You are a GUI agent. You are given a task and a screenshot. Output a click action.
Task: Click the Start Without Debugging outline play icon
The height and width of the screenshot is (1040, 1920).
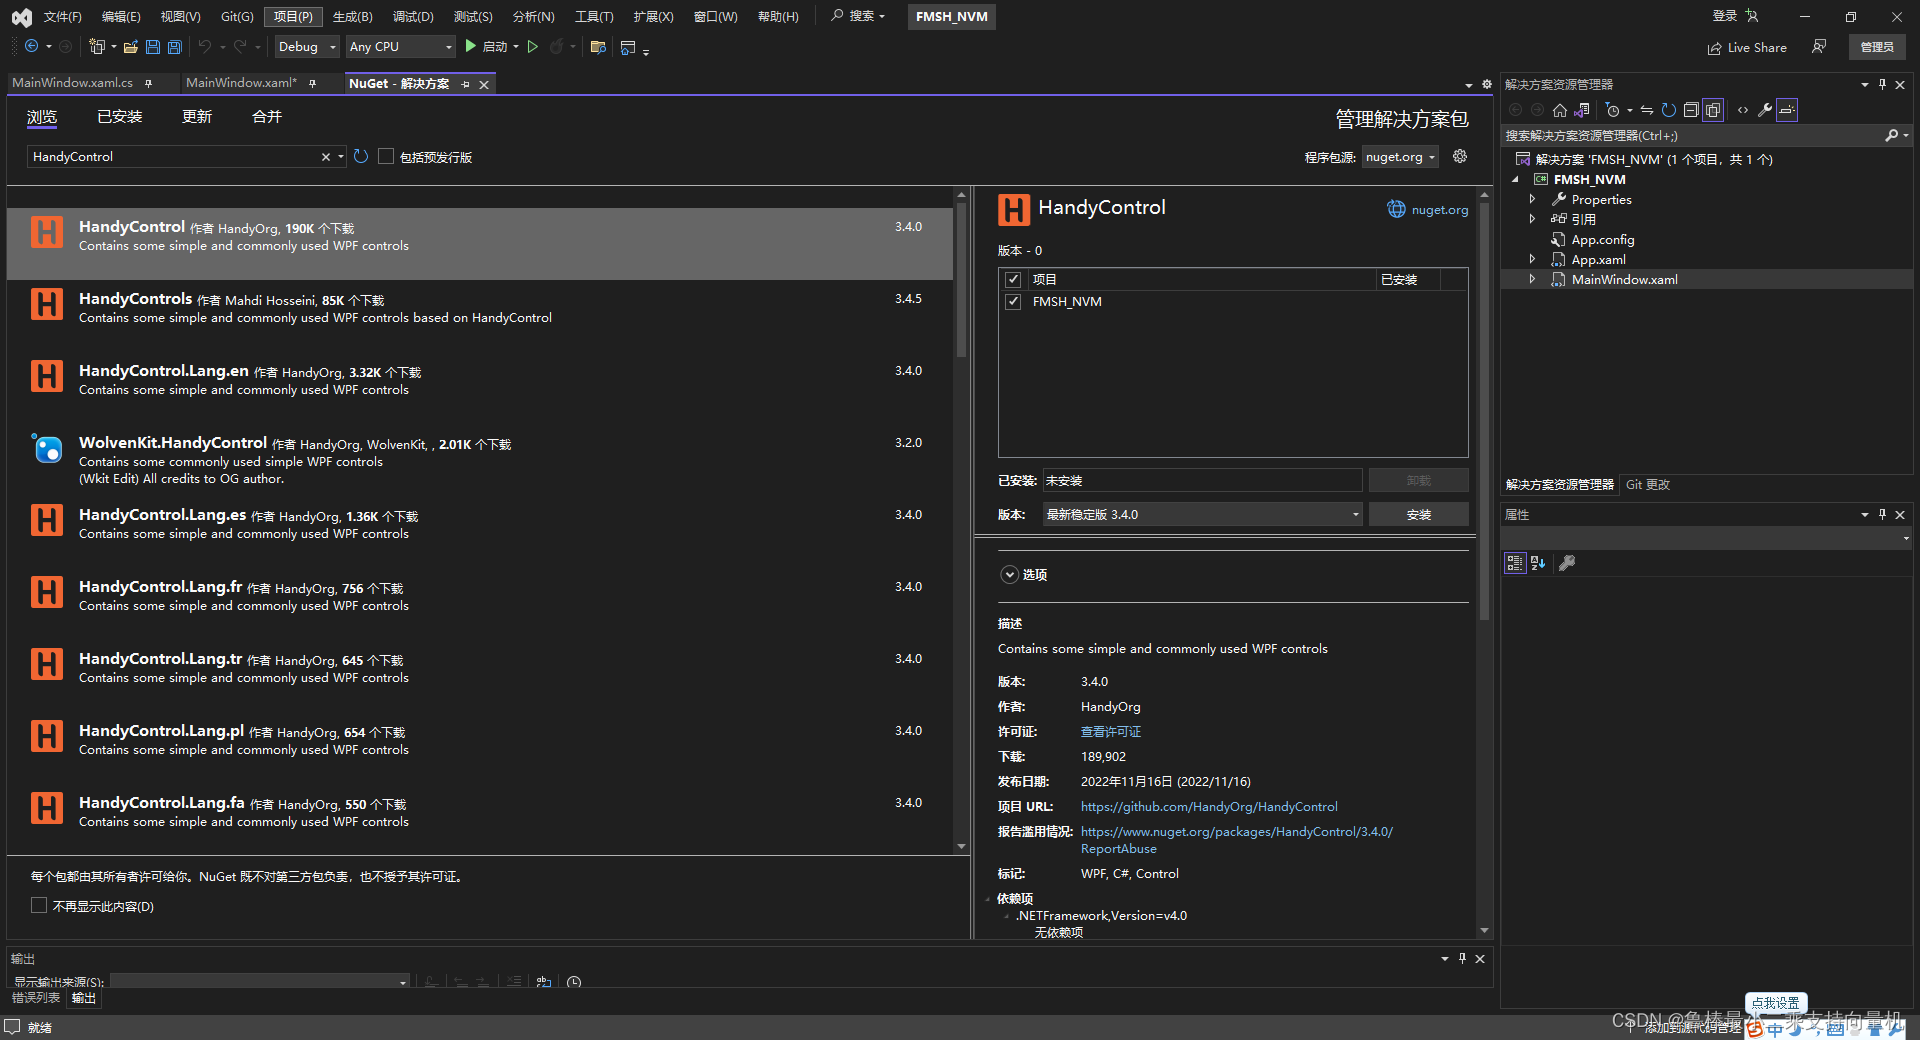click(x=532, y=46)
